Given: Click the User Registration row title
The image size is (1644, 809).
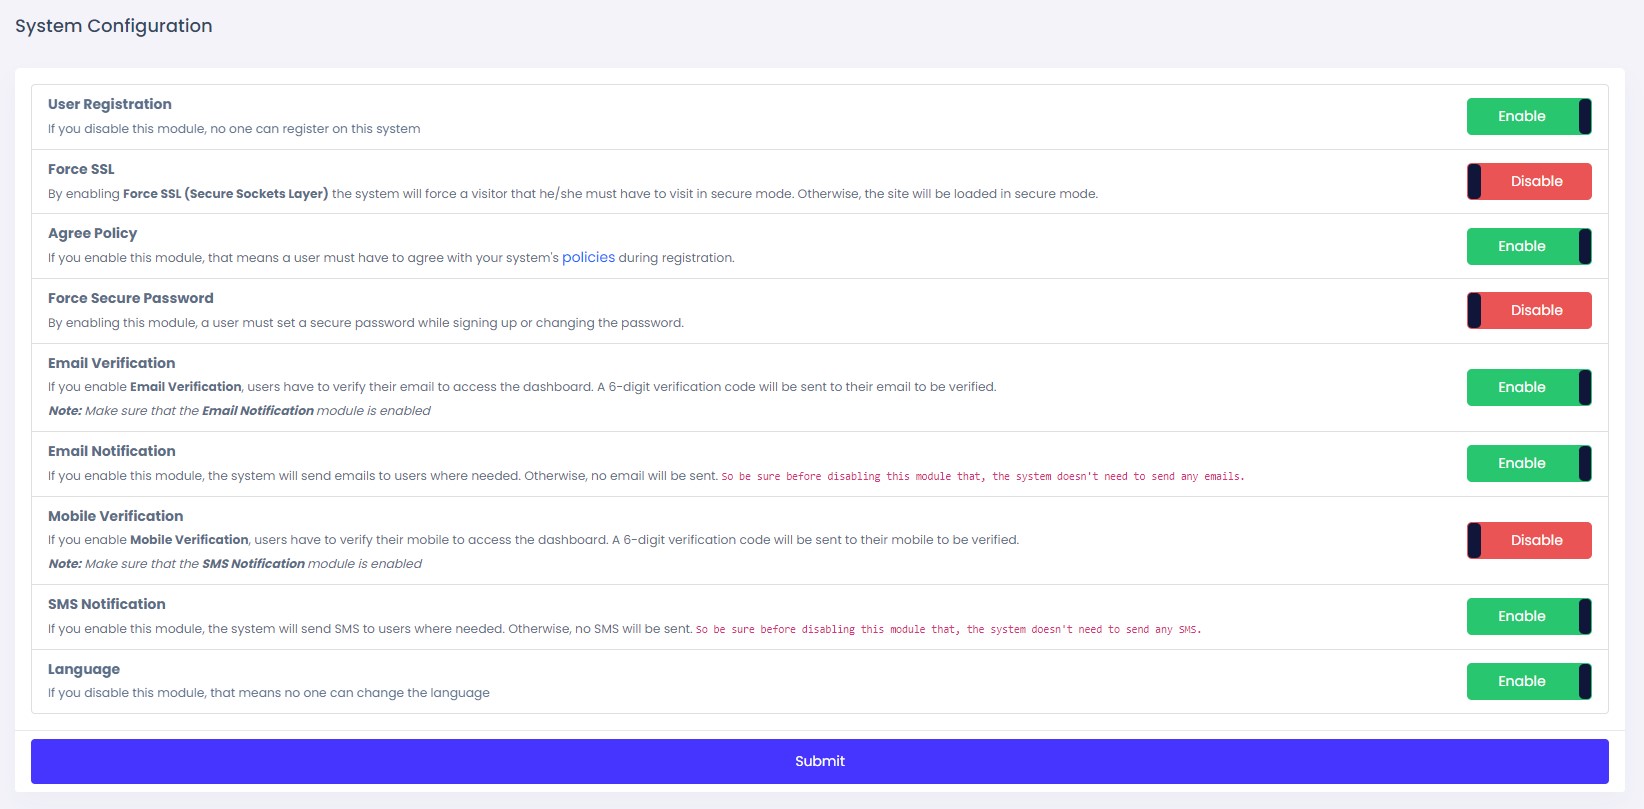Looking at the screenshot, I should point(109,104).
